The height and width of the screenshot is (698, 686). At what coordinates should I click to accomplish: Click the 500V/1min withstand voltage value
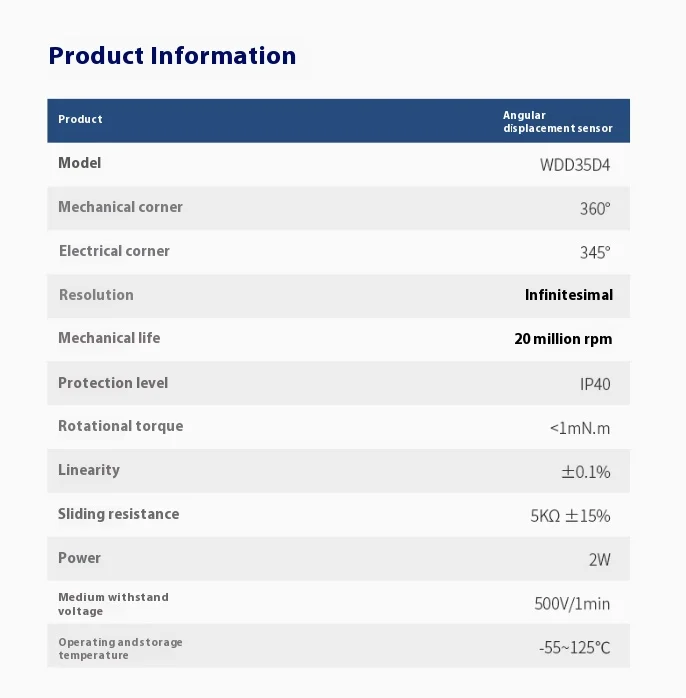(572, 604)
